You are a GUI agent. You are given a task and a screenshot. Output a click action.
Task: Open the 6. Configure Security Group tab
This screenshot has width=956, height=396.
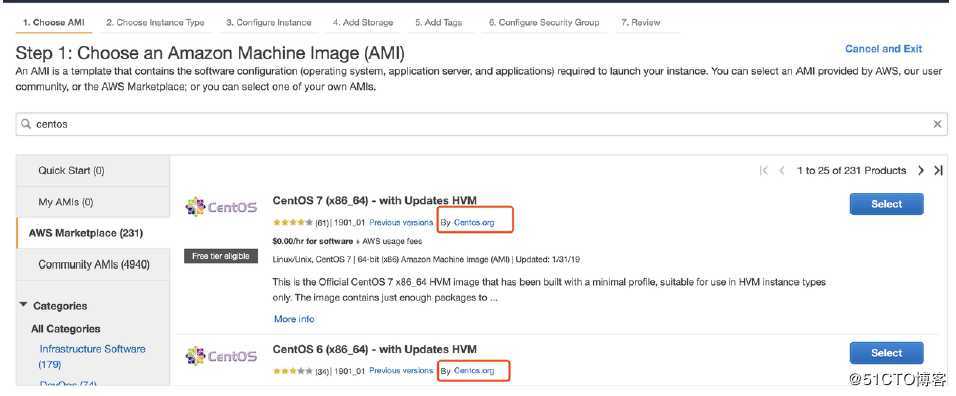click(544, 22)
